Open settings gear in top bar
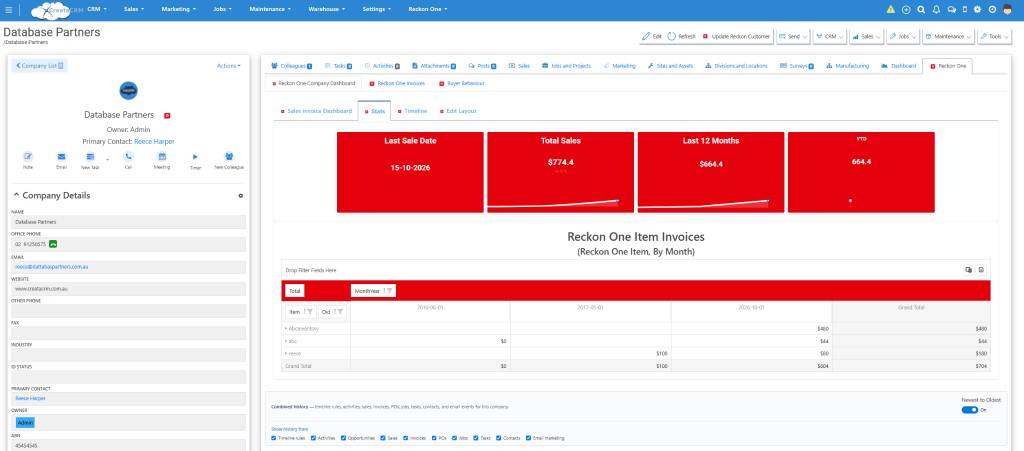 (x=978, y=10)
